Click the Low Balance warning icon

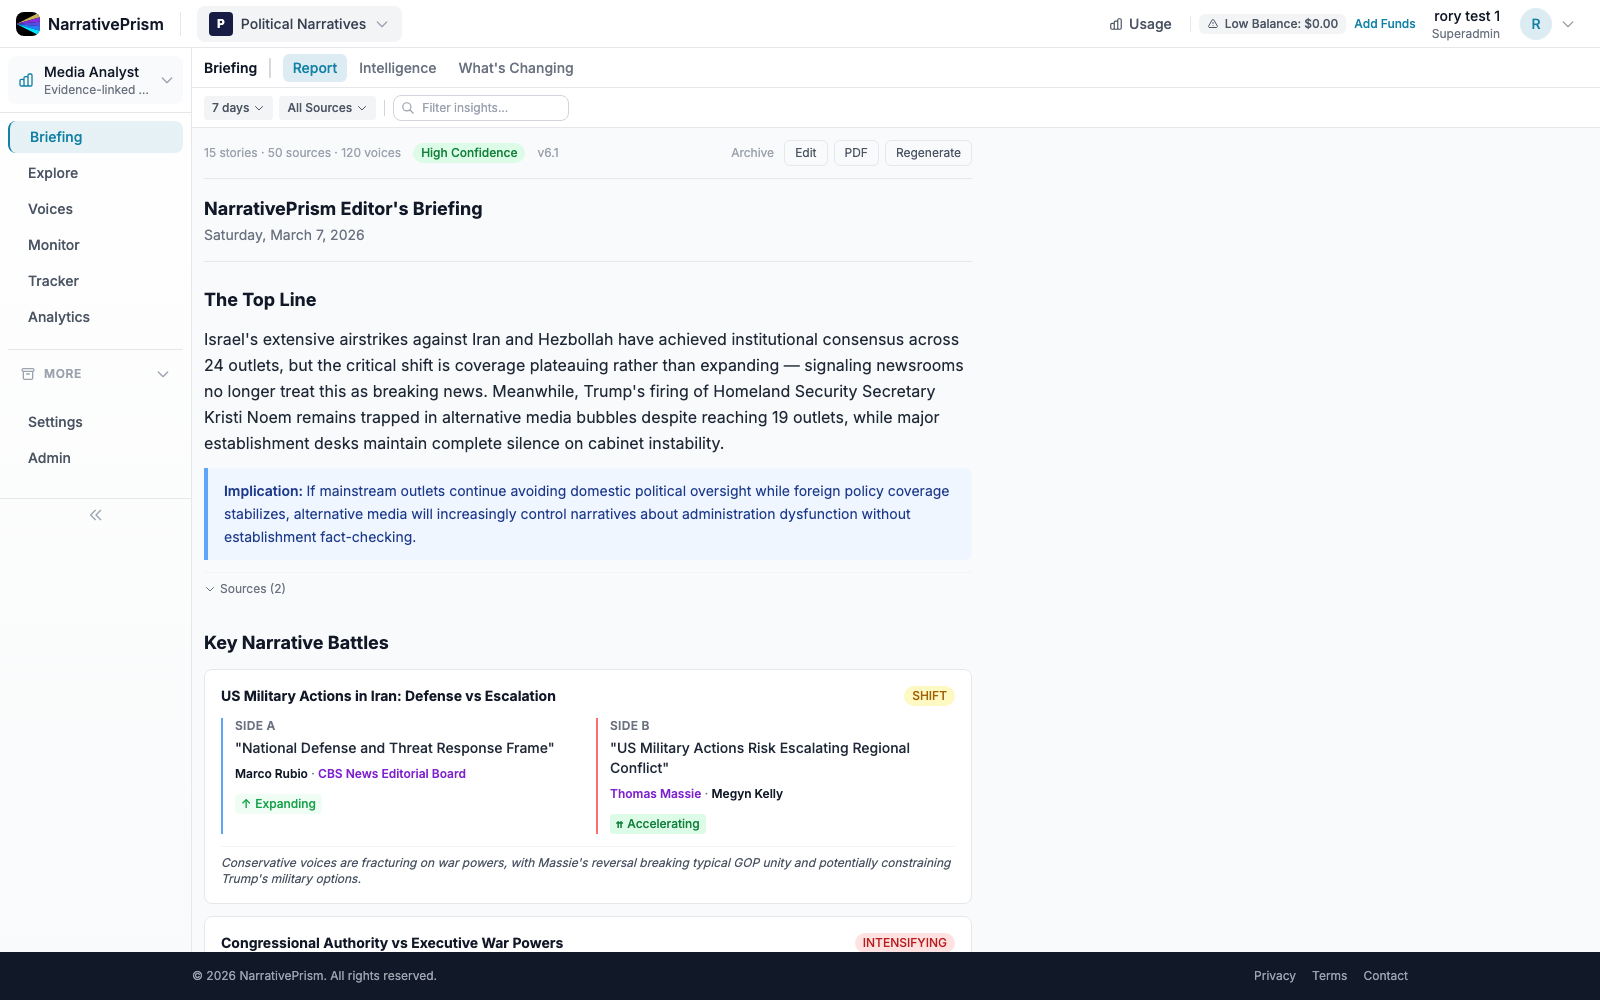click(1213, 23)
